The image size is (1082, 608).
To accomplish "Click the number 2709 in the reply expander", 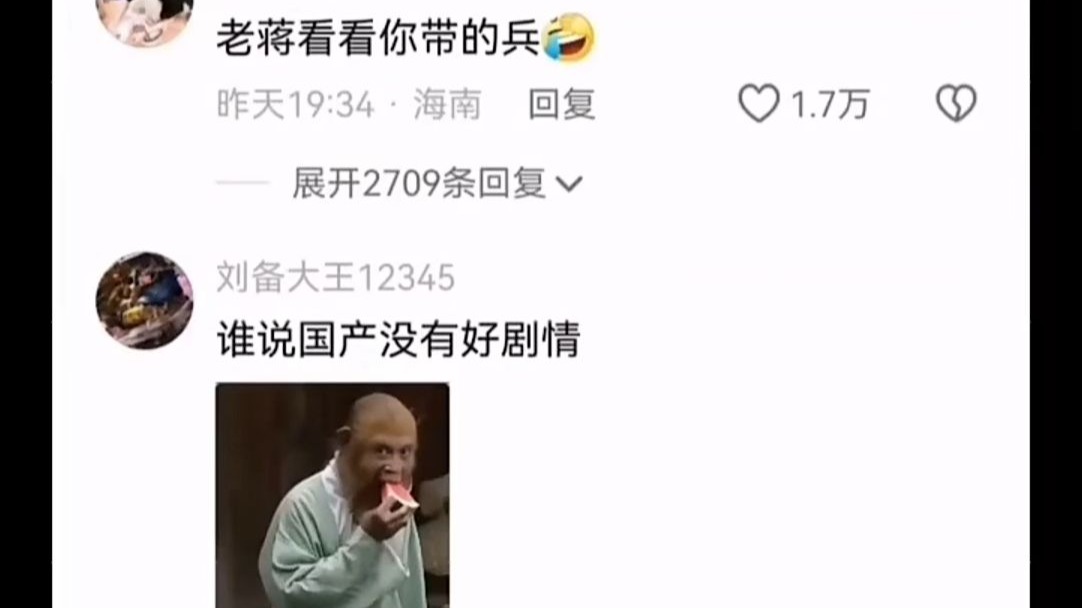I will pyautogui.click(x=402, y=184).
